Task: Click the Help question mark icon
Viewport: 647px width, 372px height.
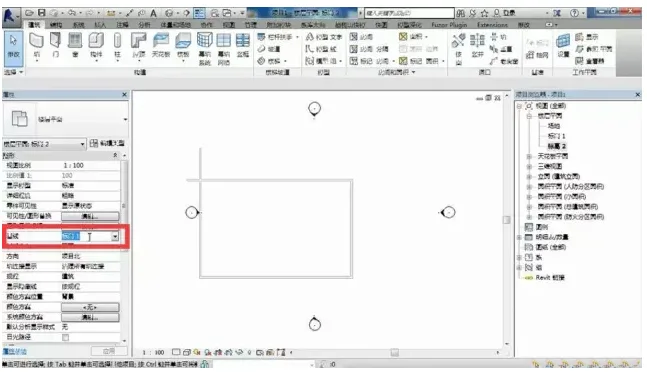Action: 574,13
